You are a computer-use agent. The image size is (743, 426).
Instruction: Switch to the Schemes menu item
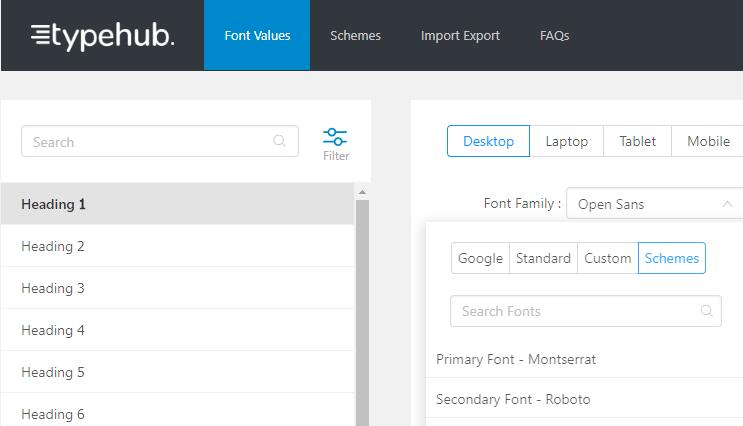(355, 36)
